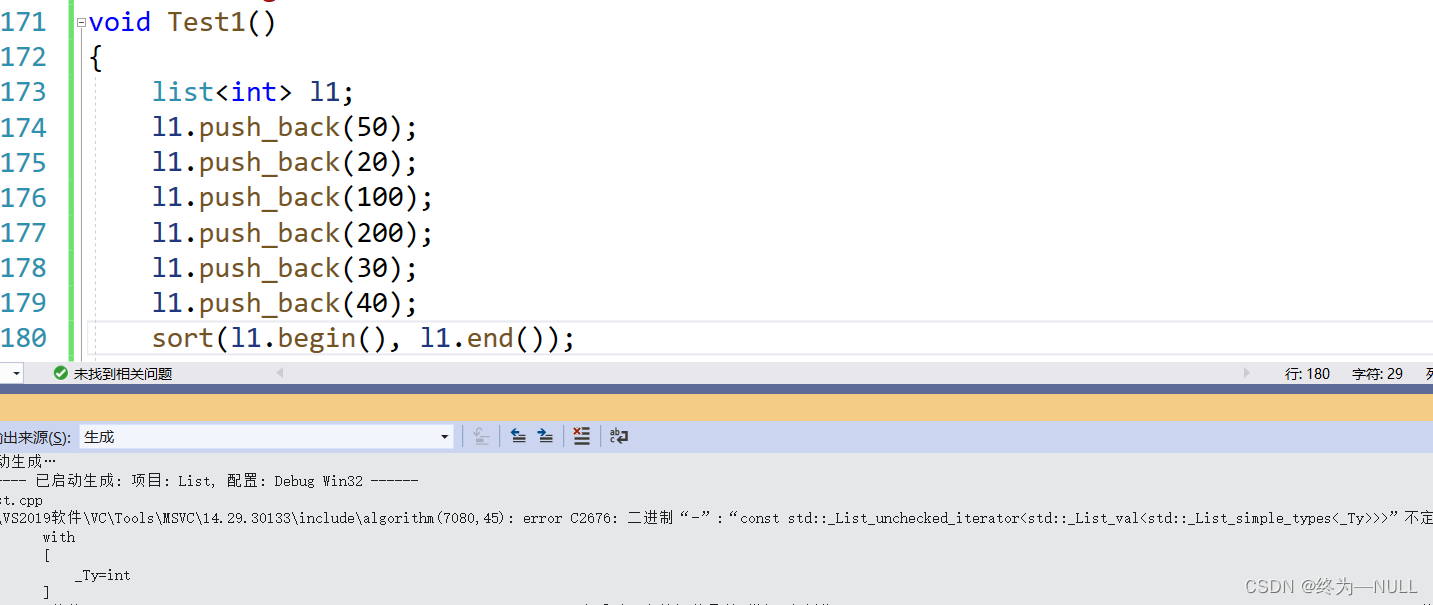Click the go to next message icon
This screenshot has height=605, width=1433.
tap(545, 436)
